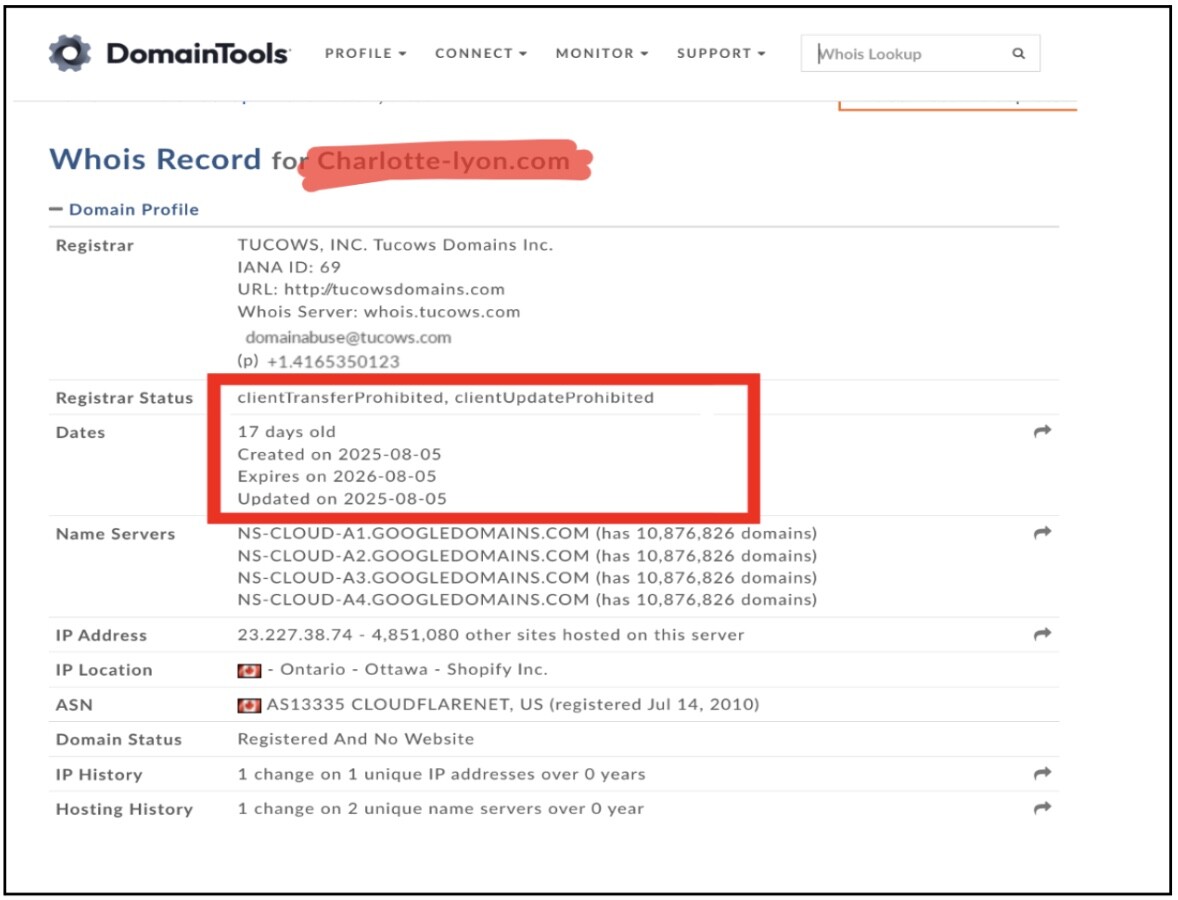Click the Canadian flag in the IP Location row
Viewport: 1178px width, 900px height.
point(249,670)
